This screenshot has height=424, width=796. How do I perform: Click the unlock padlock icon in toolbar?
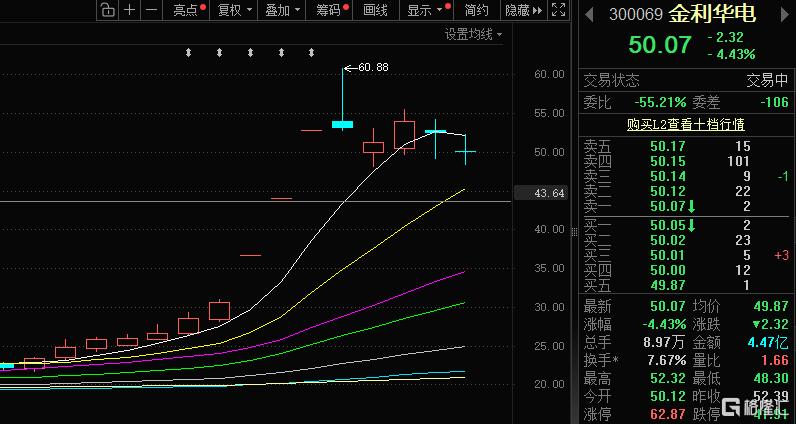tap(108, 10)
